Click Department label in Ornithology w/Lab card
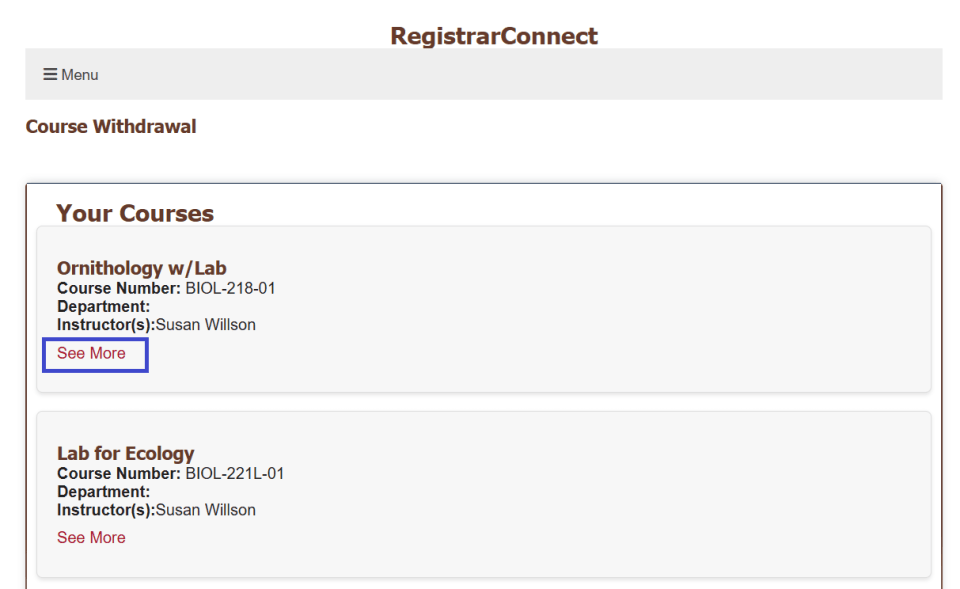The height and width of the screenshot is (589, 960). click(x=104, y=307)
